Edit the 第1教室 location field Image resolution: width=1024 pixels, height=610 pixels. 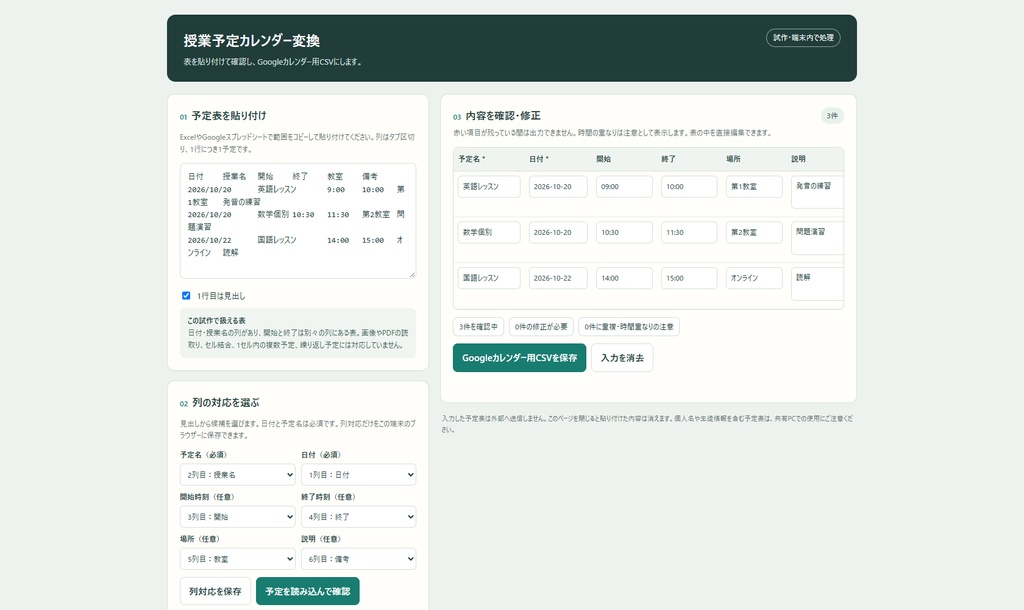754,187
